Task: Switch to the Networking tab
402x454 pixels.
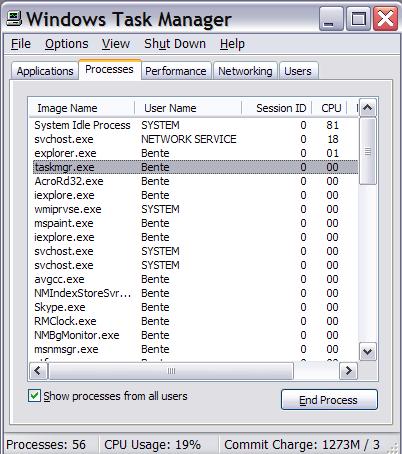Action: pyautogui.click(x=245, y=71)
